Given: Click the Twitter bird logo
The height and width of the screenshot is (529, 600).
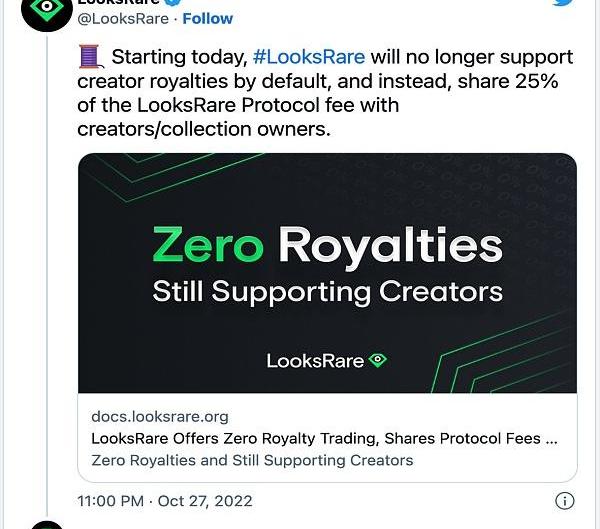Looking at the screenshot, I should pyautogui.click(x=563, y=3).
